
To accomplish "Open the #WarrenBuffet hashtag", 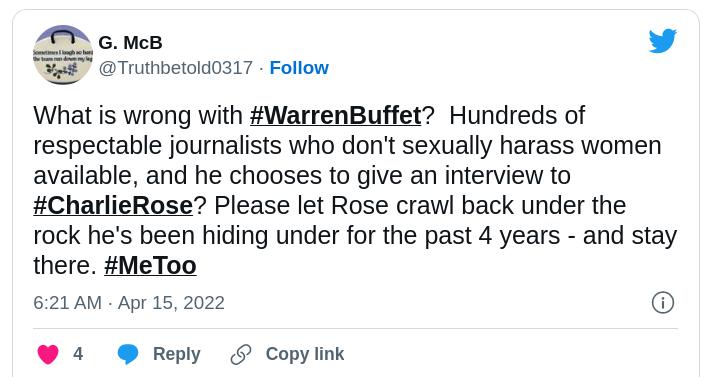I will [336, 115].
